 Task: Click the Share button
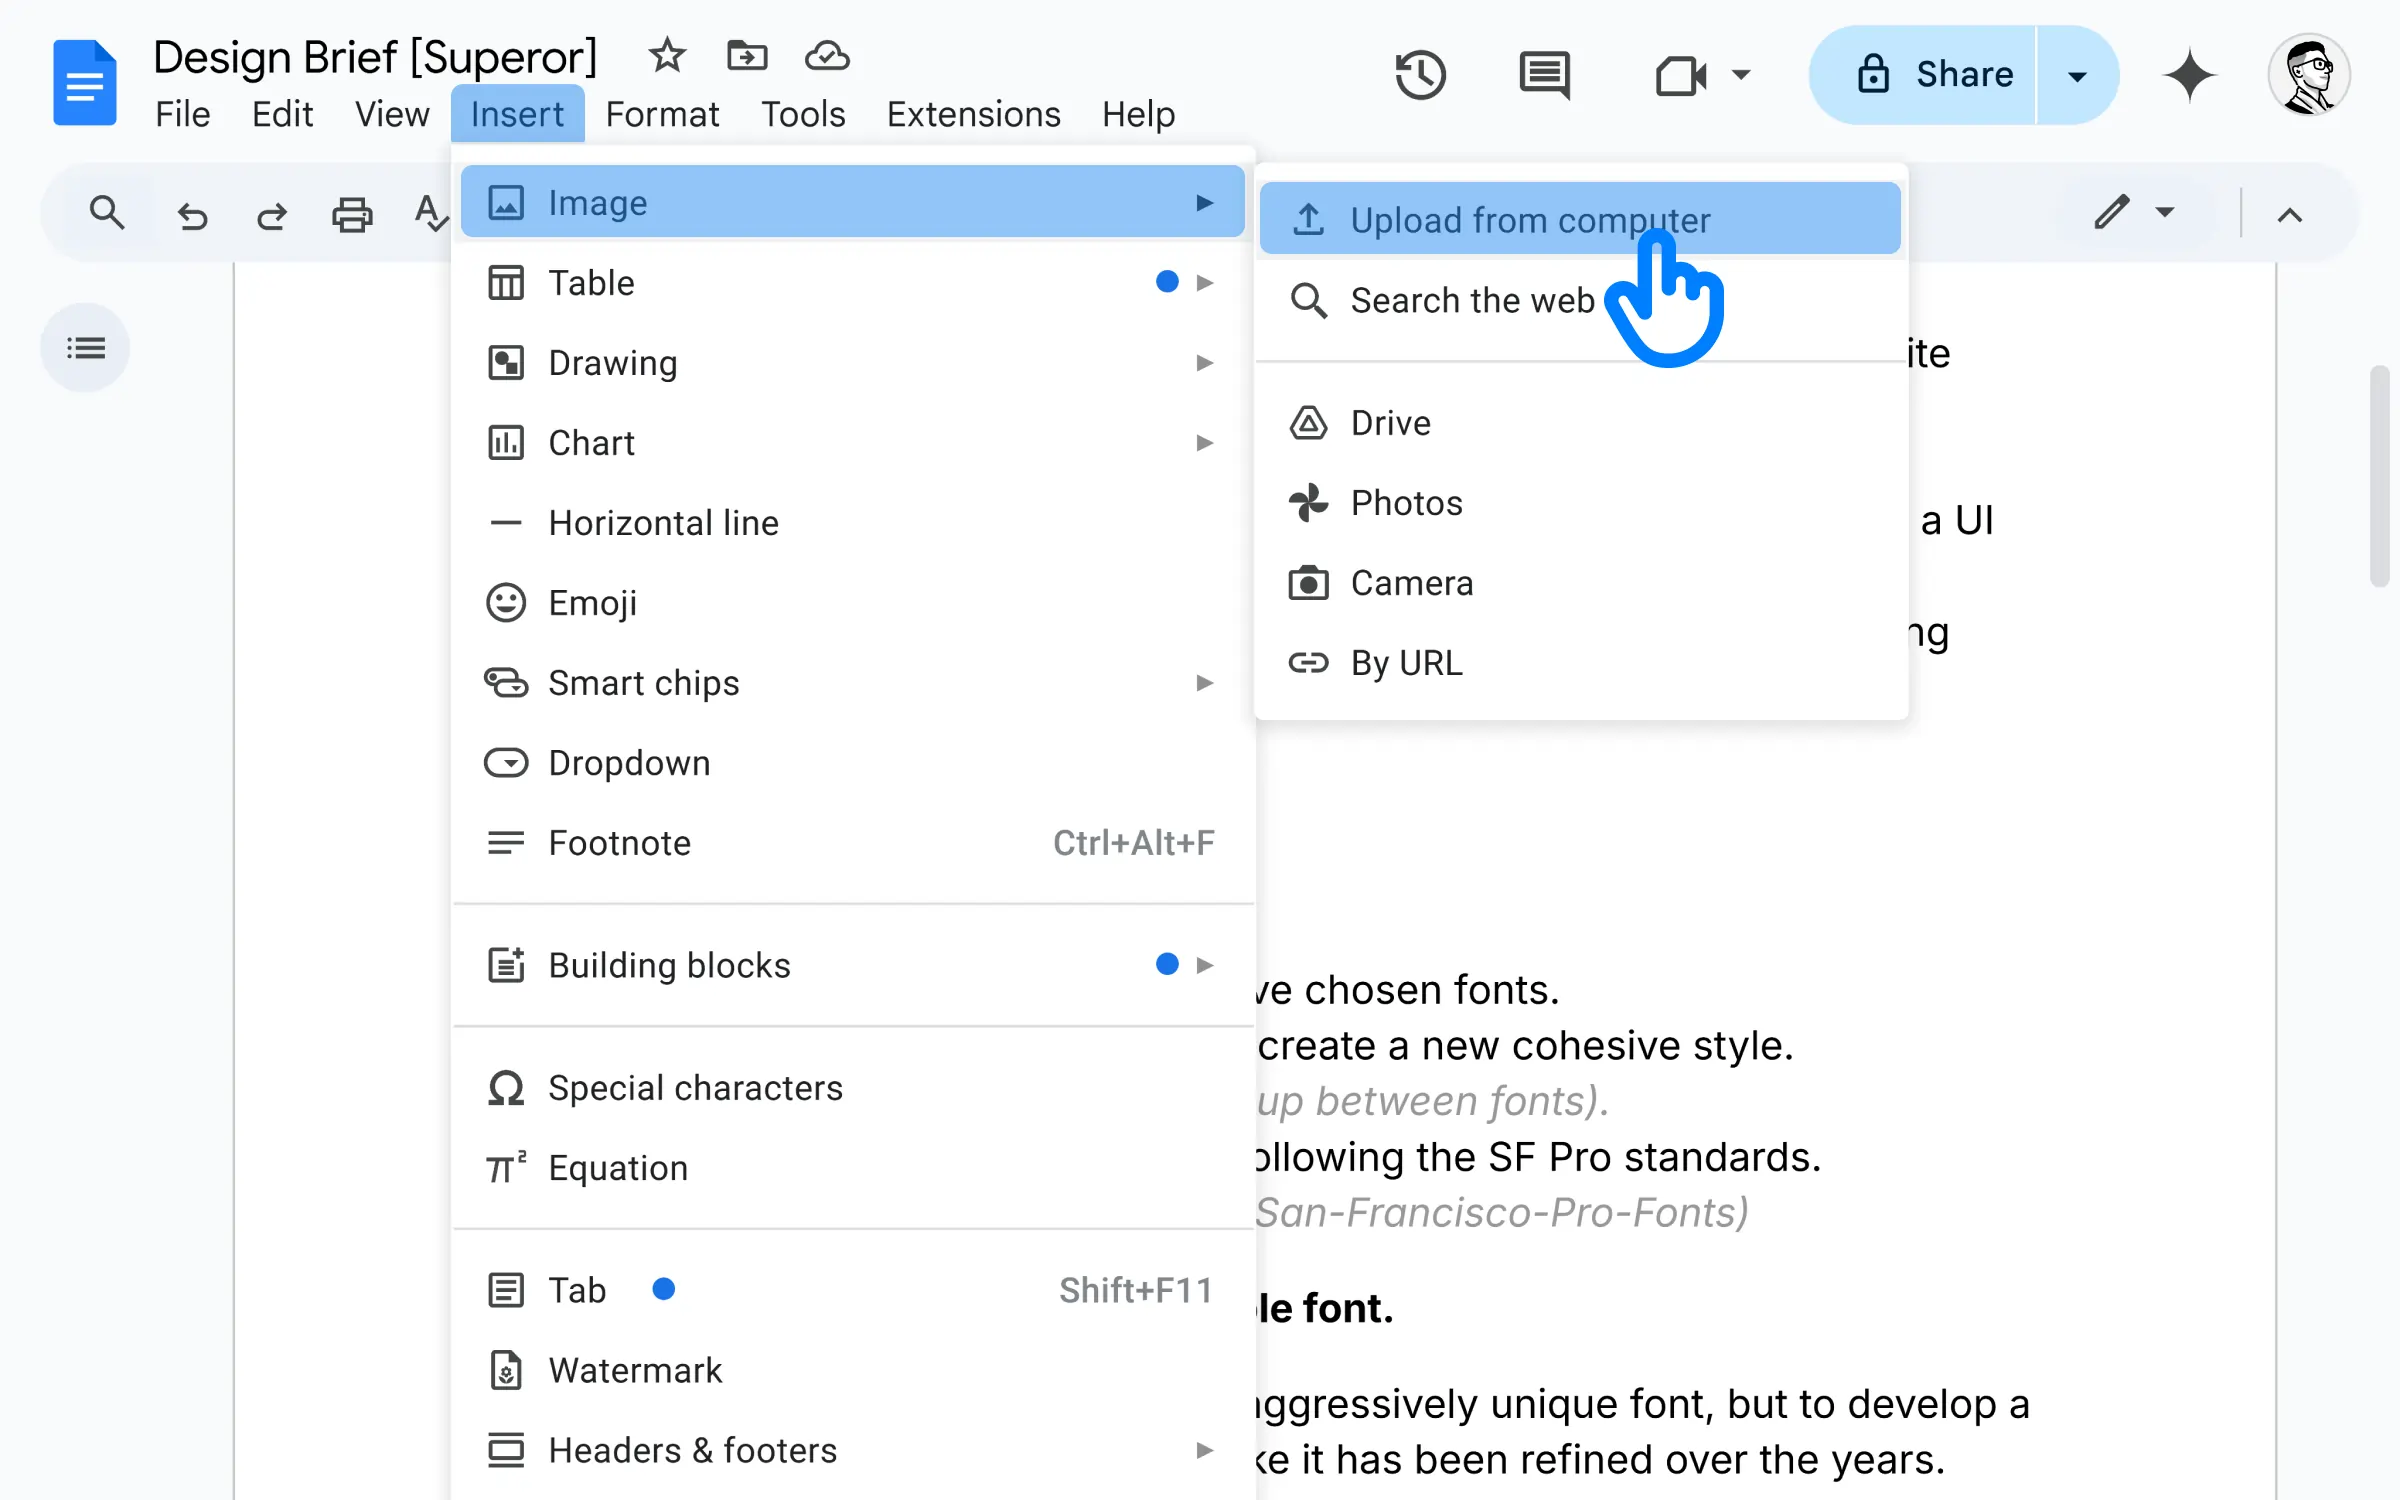pos(1923,75)
